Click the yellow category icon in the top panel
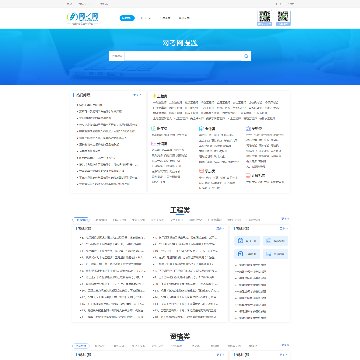The height and width of the screenshot is (360, 360). (x=154, y=96)
